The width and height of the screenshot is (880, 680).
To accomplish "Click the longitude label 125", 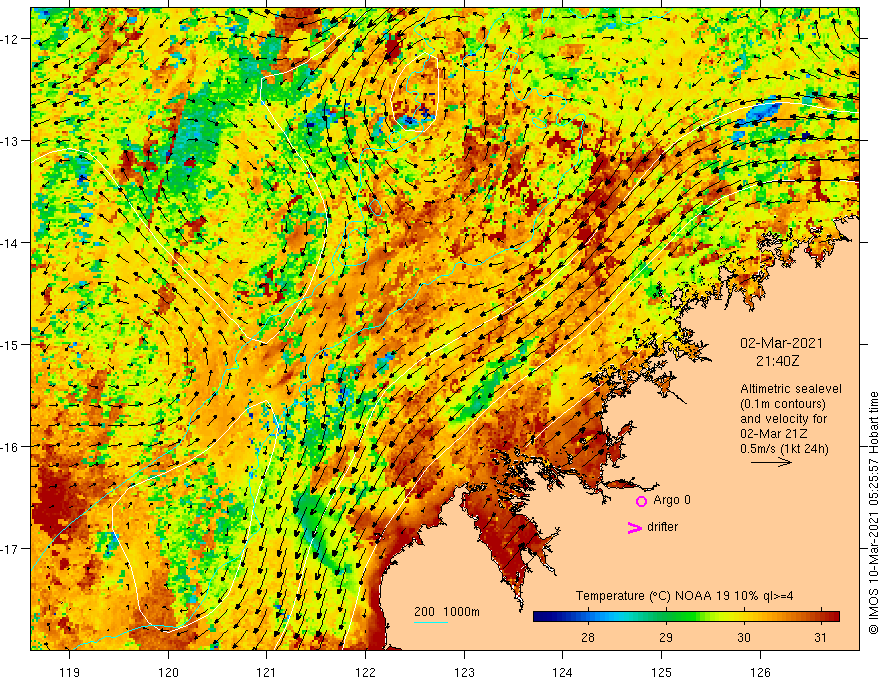I will coord(662,672).
